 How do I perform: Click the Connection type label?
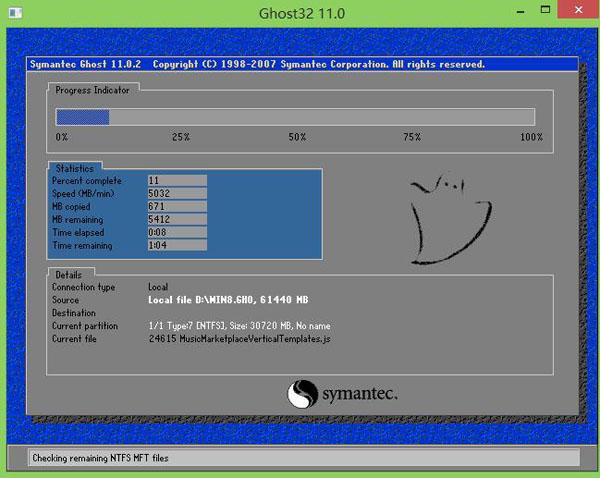(83, 287)
